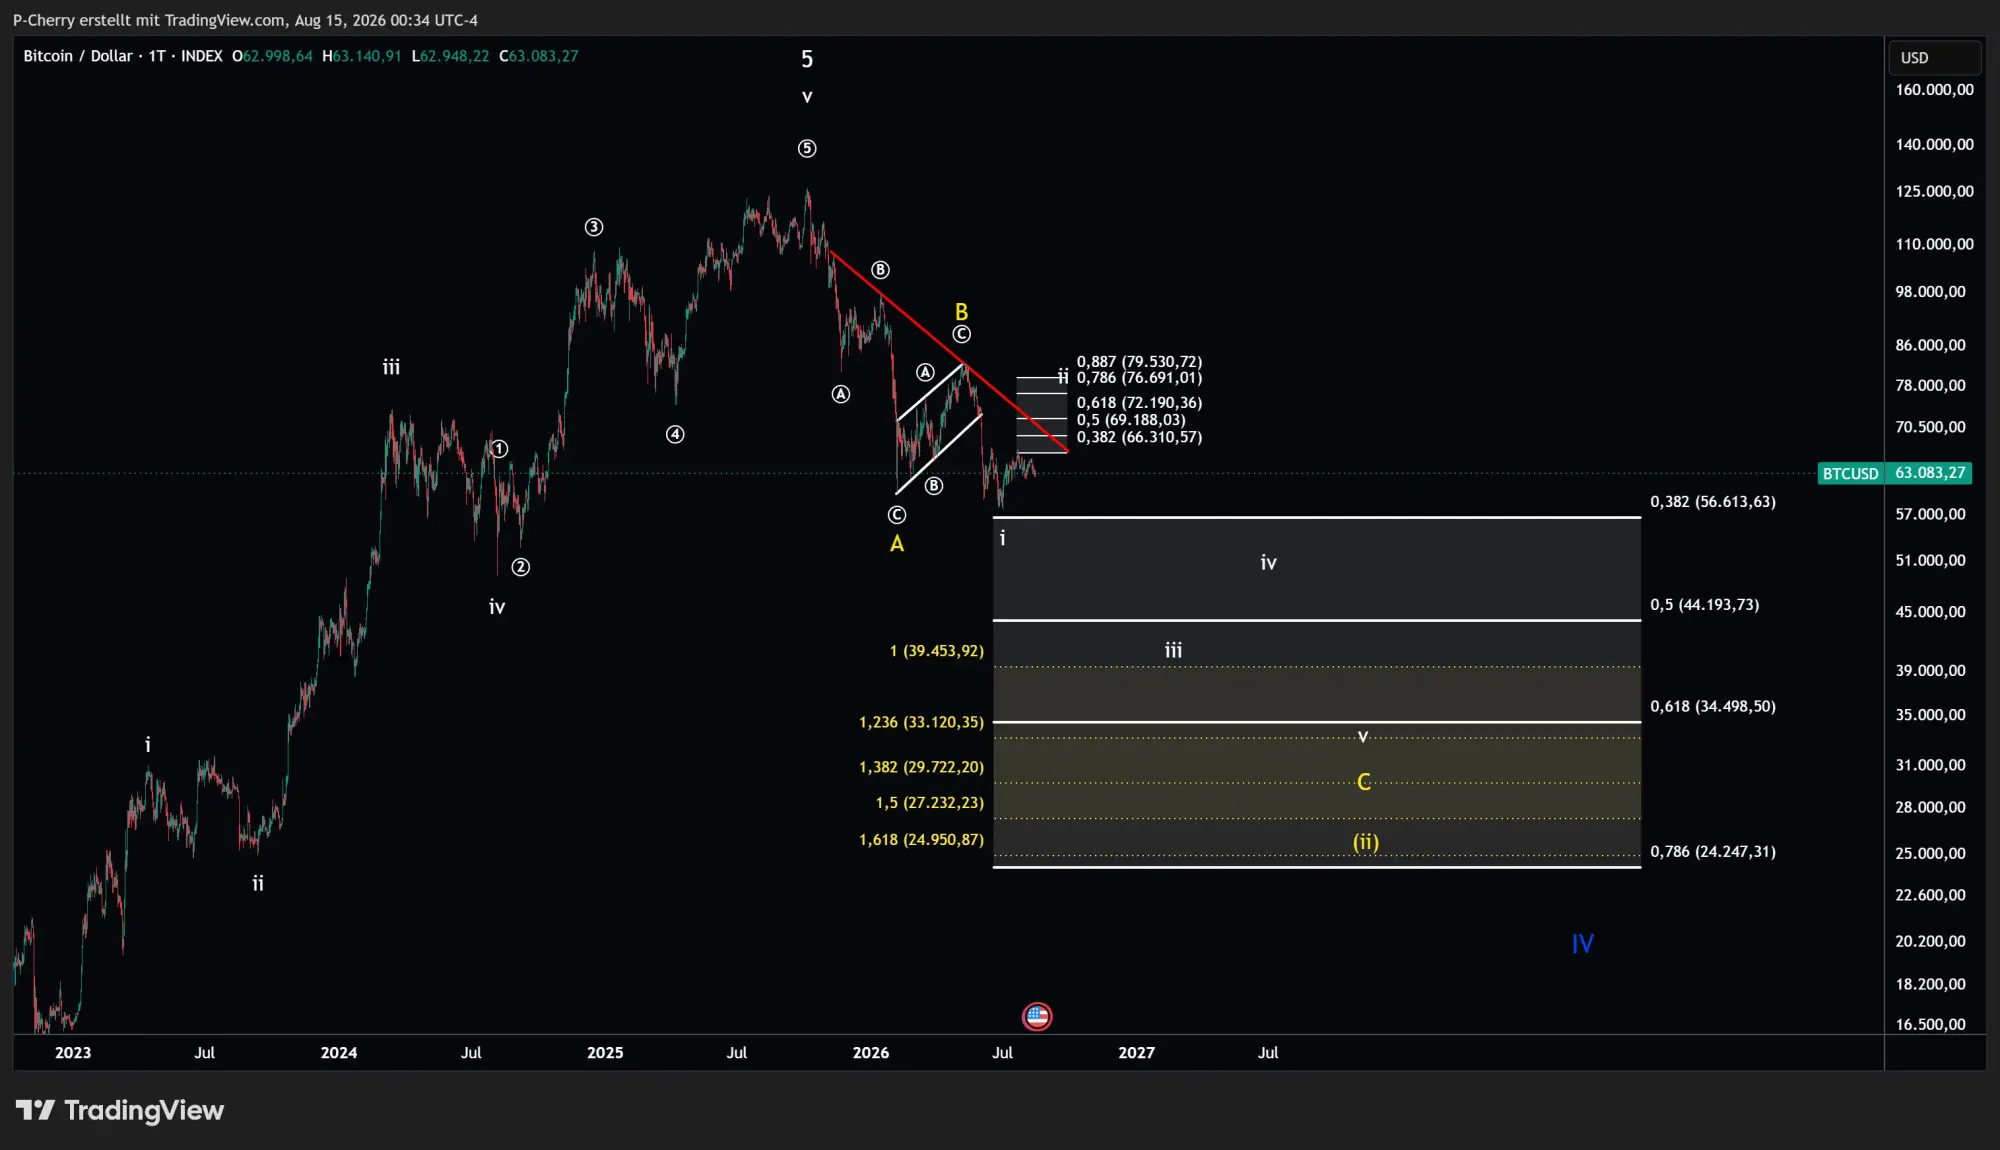Click the yellow wave C label

(1364, 782)
